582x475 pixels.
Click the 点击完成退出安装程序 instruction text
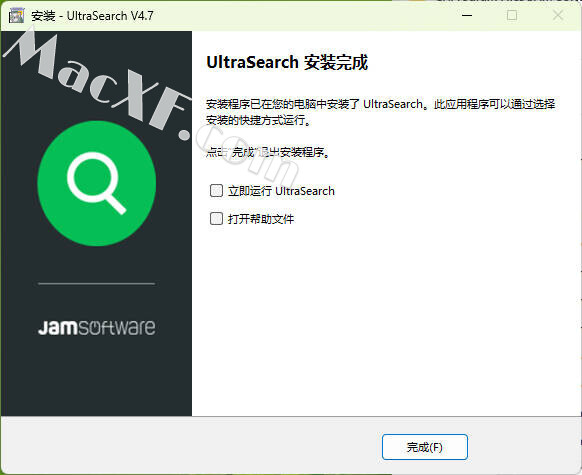click(268, 152)
